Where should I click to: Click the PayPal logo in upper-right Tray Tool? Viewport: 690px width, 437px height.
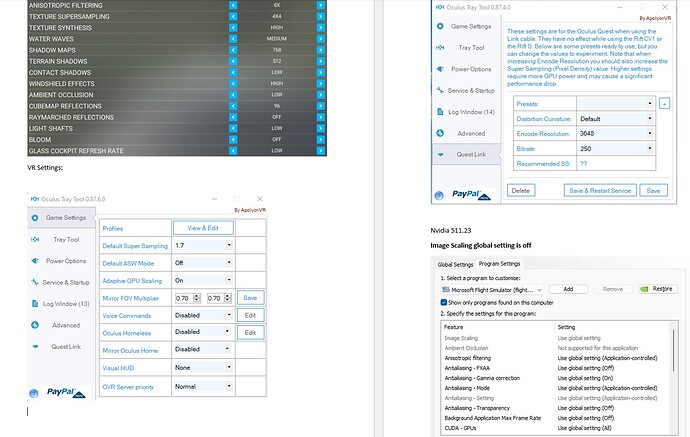click(471, 195)
